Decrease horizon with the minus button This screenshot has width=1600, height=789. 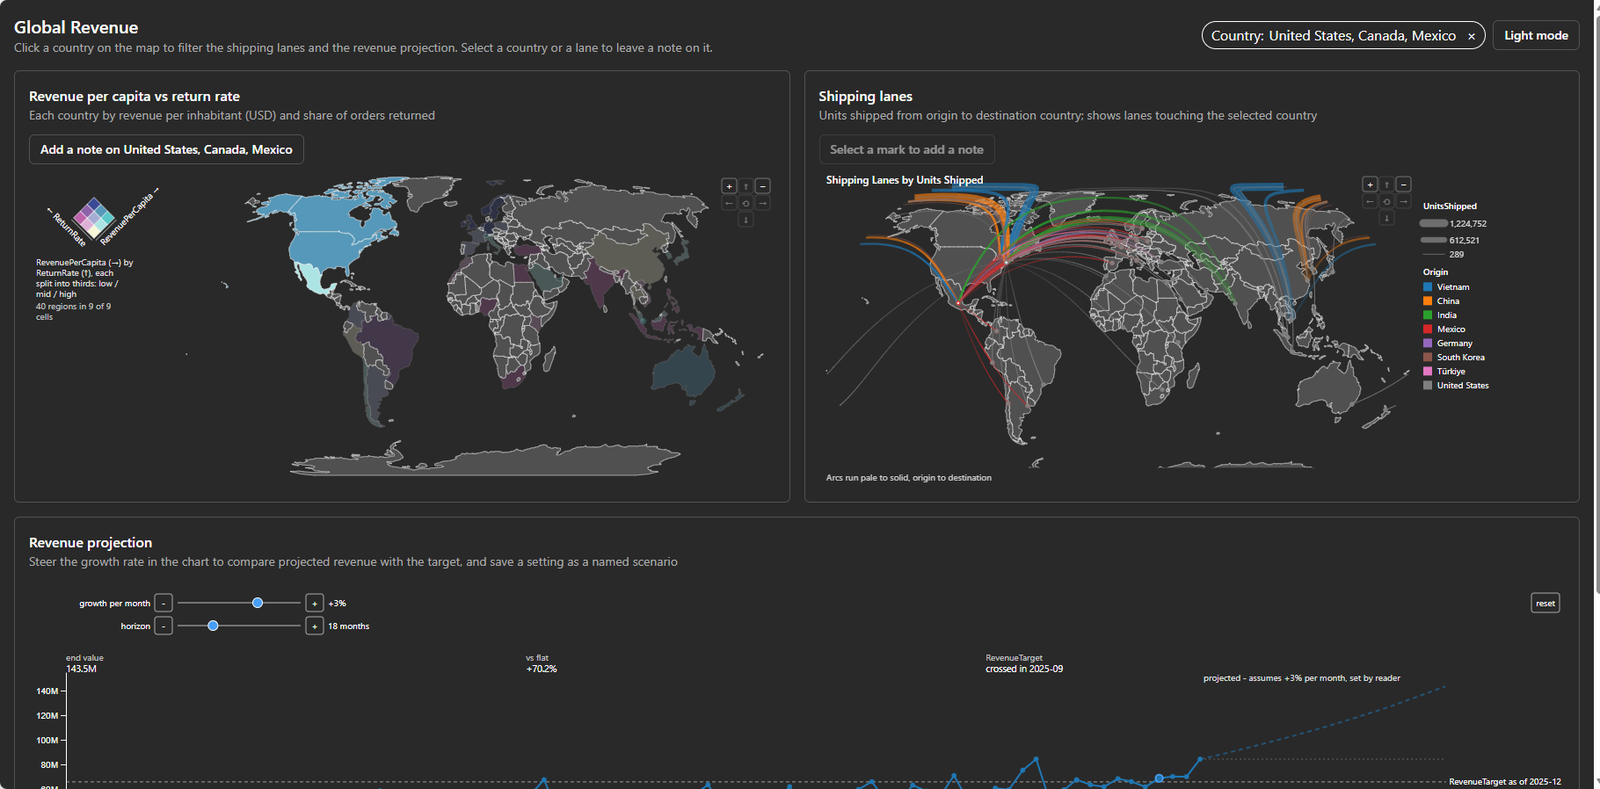click(164, 626)
